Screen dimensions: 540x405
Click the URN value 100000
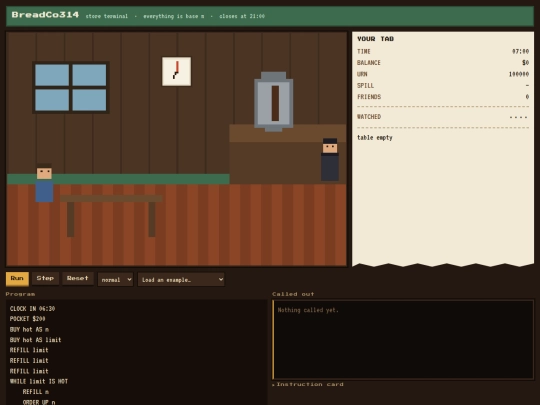pyautogui.click(x=519, y=74)
